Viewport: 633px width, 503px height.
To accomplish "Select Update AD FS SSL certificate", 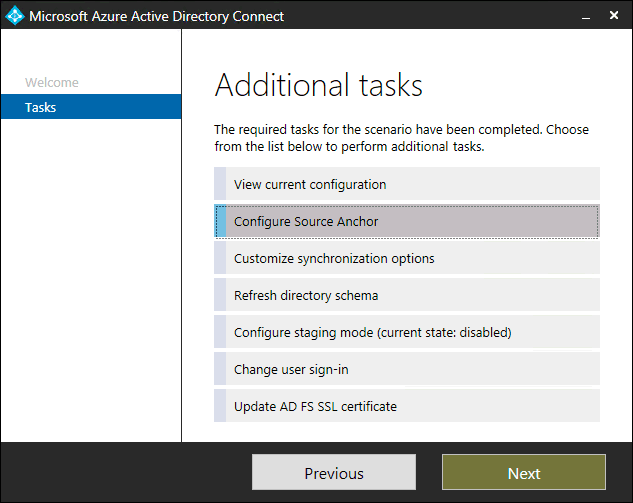I will point(407,406).
